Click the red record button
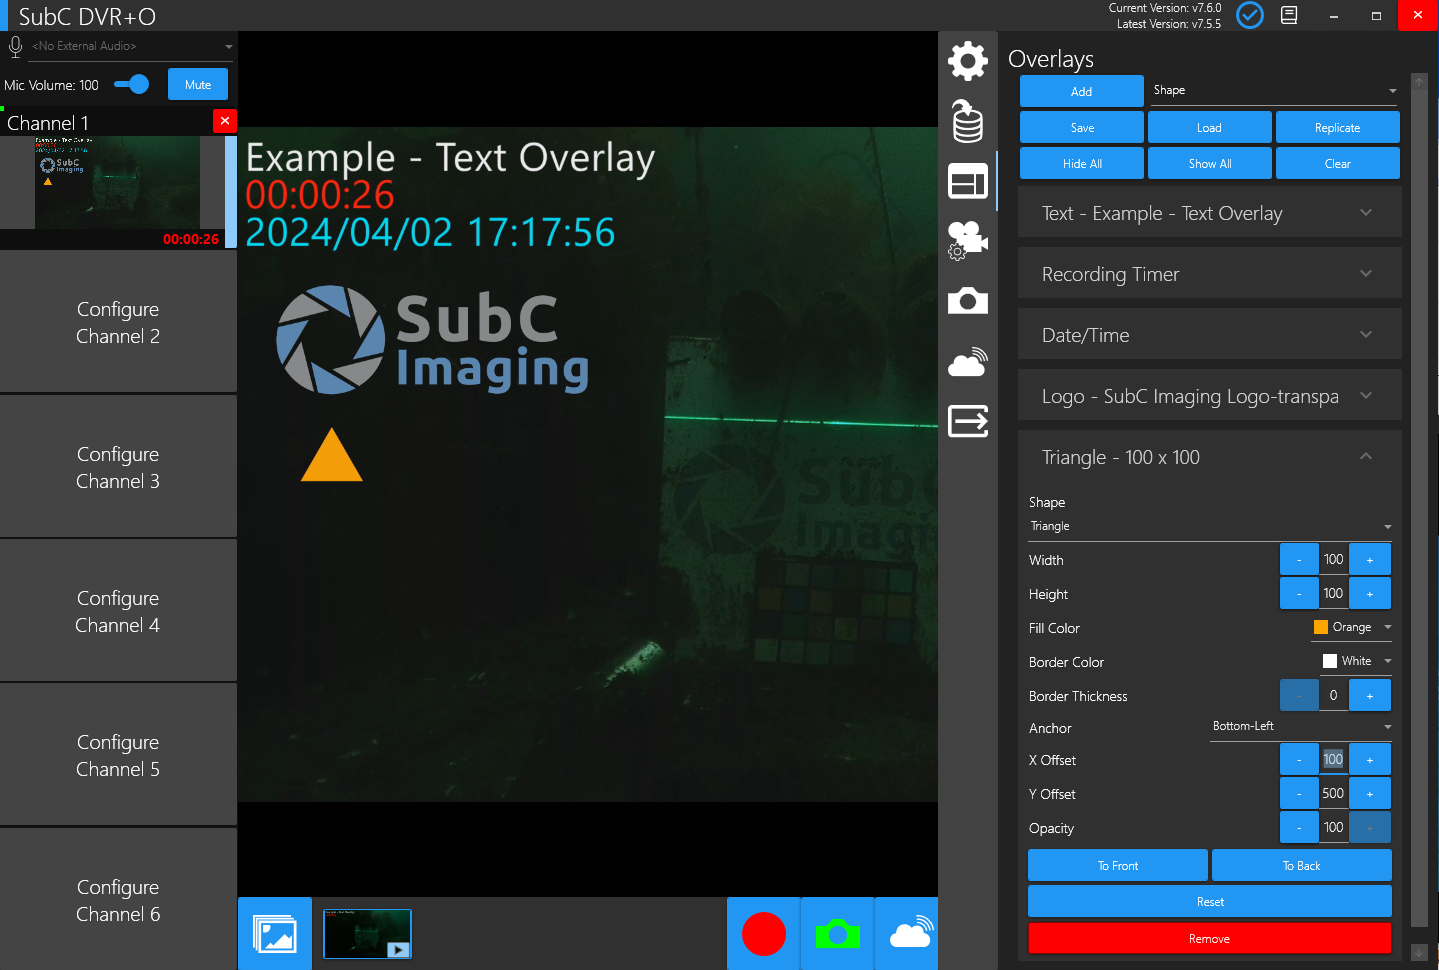The height and width of the screenshot is (970, 1439). 763,934
